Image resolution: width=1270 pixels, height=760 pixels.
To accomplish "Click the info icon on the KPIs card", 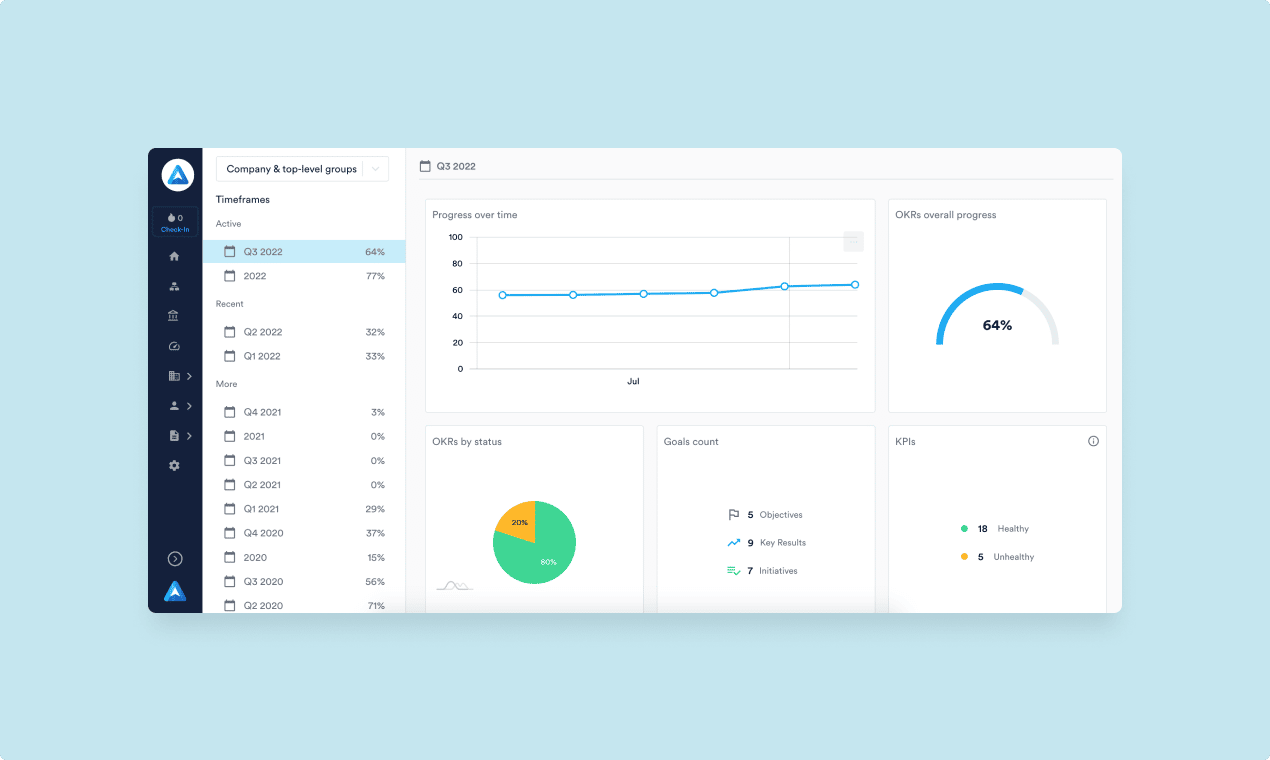I will (x=1093, y=440).
